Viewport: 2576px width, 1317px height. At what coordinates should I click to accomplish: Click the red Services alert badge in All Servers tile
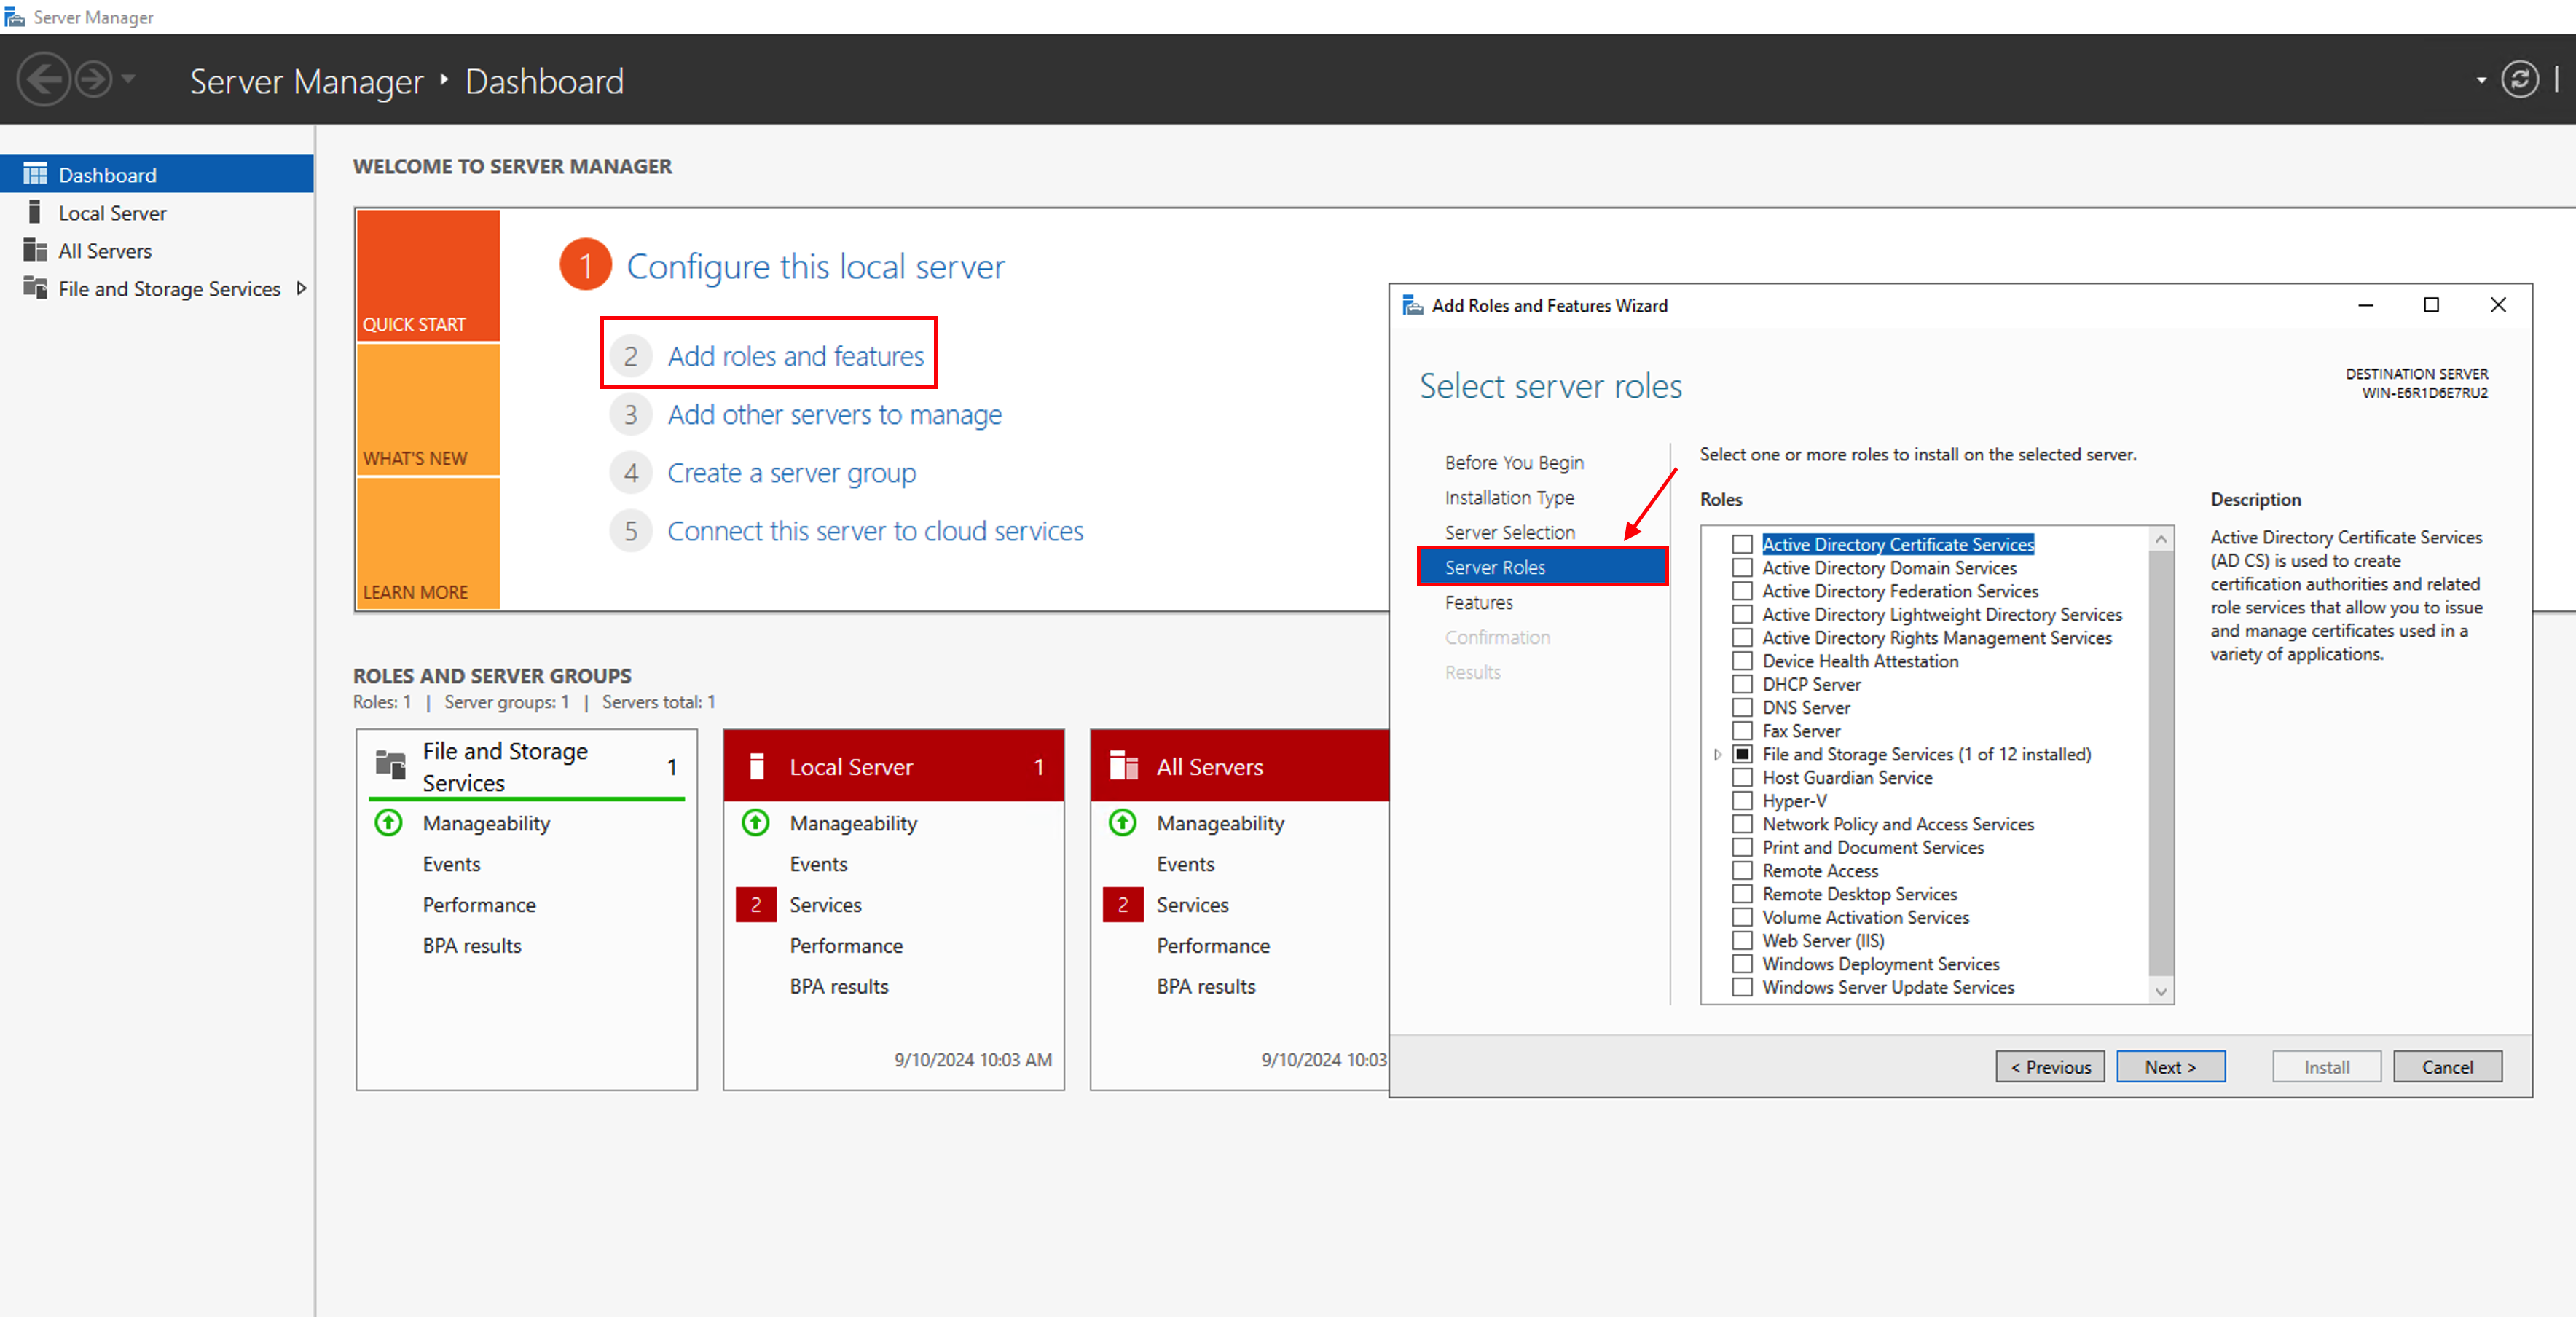1123,904
